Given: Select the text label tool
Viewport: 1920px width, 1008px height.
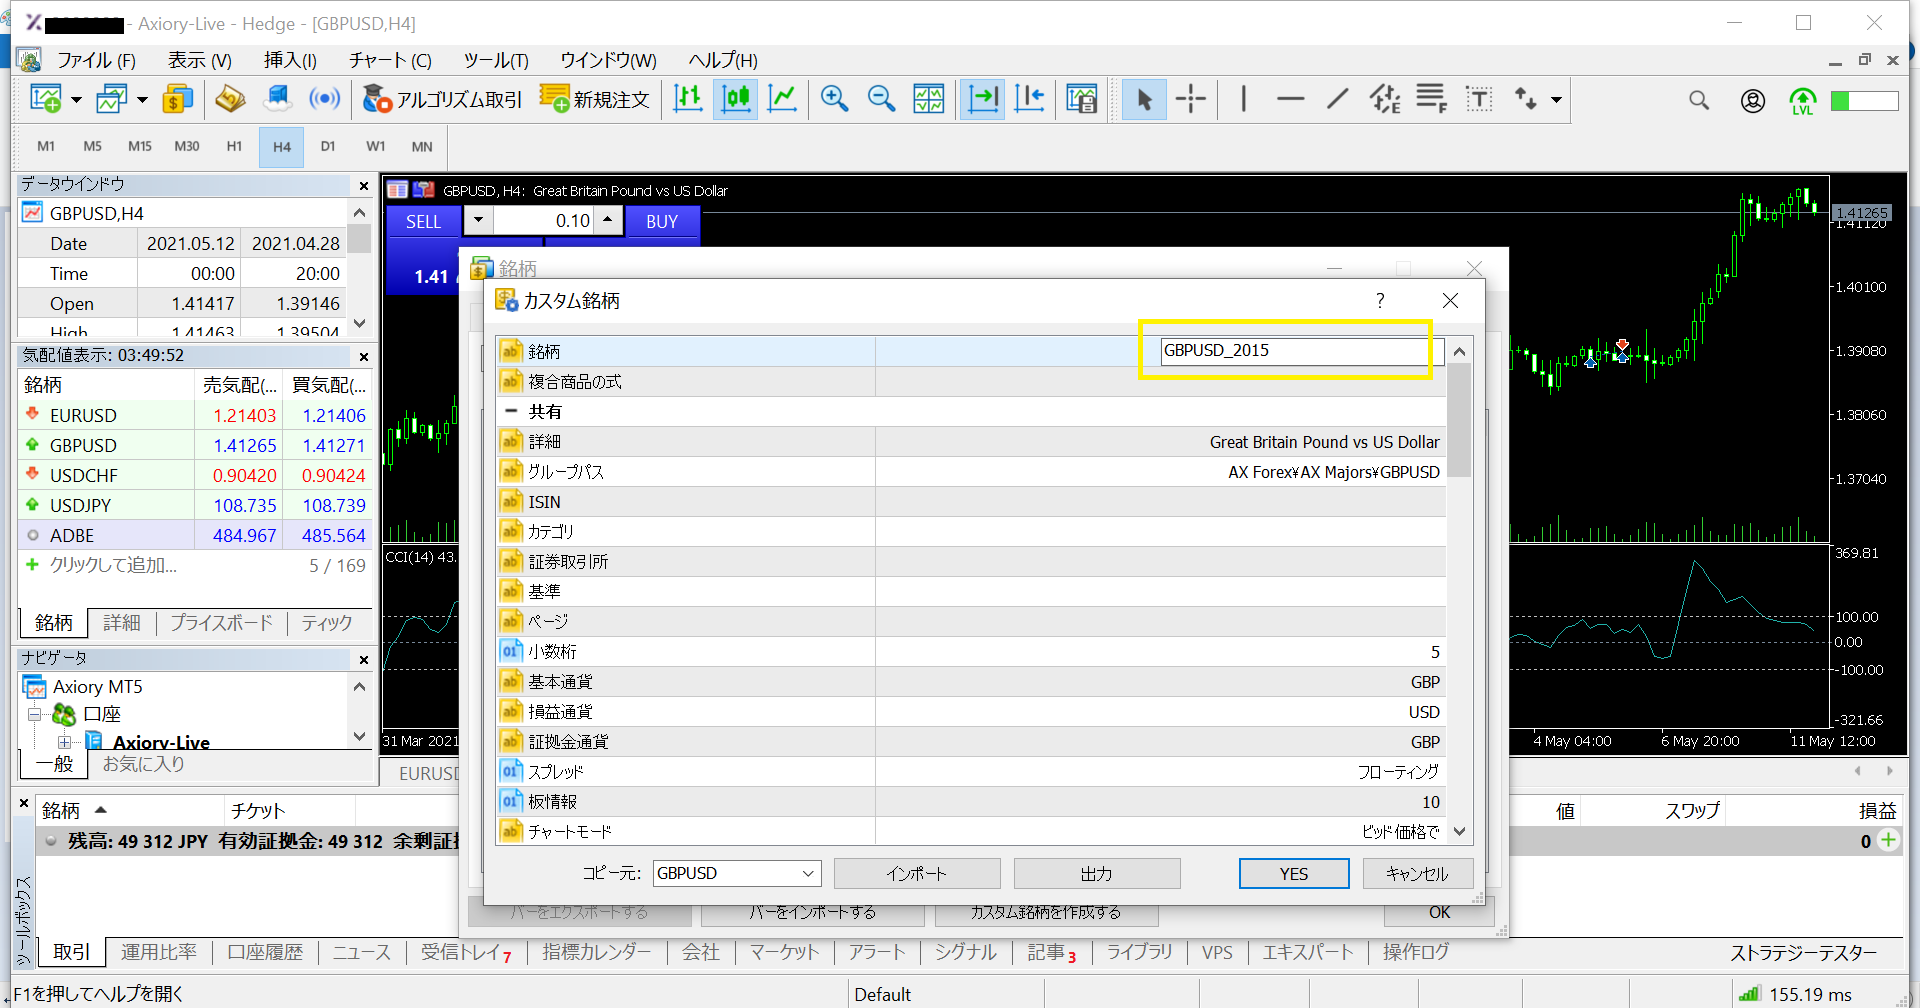Looking at the screenshot, I should pos(1479,99).
